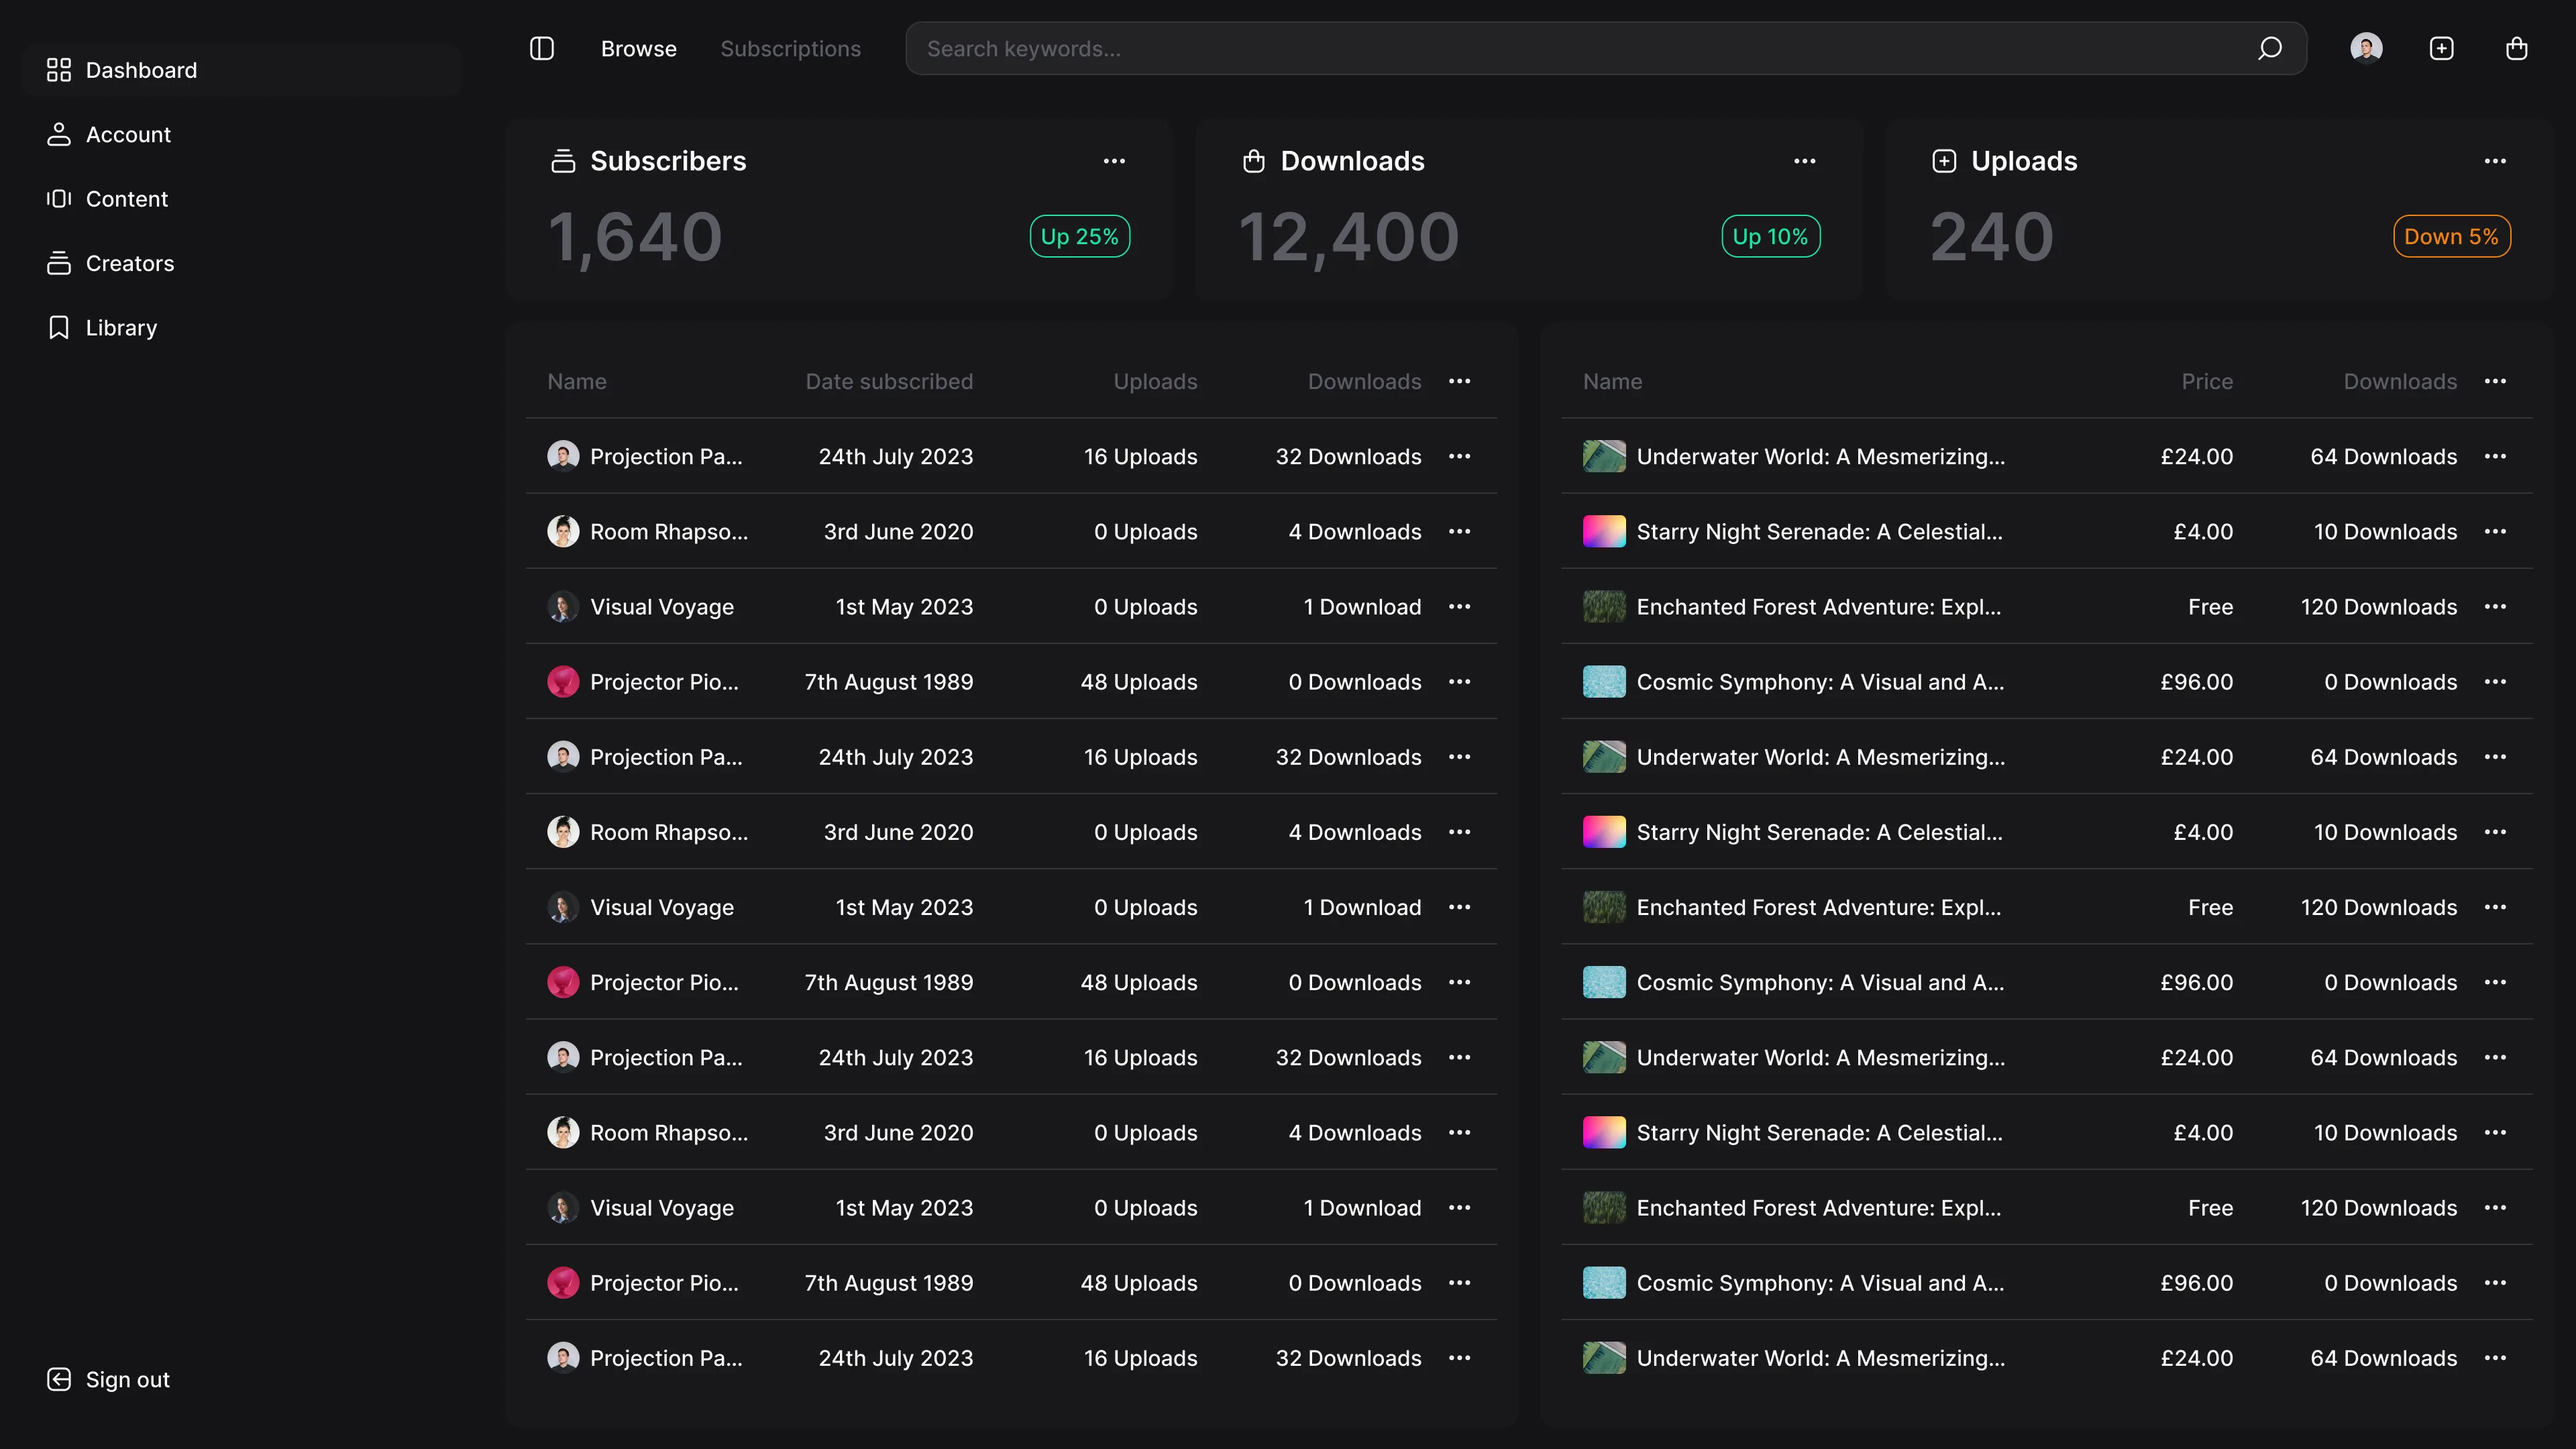Switch to the Subscriptions tab

click(791, 48)
